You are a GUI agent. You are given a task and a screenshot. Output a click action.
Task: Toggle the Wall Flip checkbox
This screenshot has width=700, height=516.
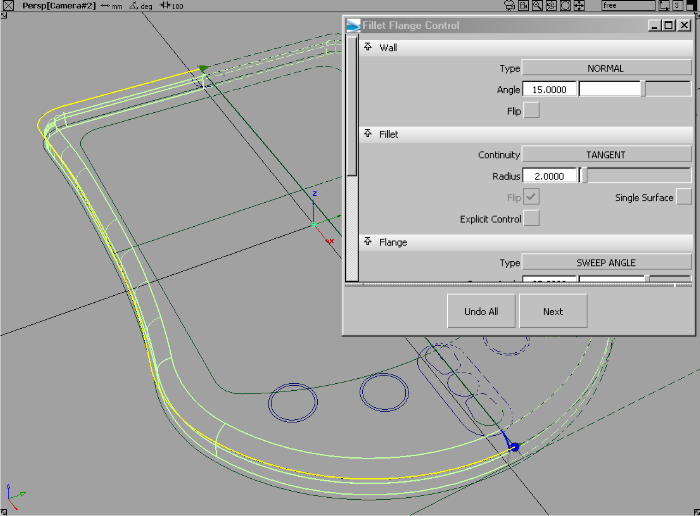(531, 110)
